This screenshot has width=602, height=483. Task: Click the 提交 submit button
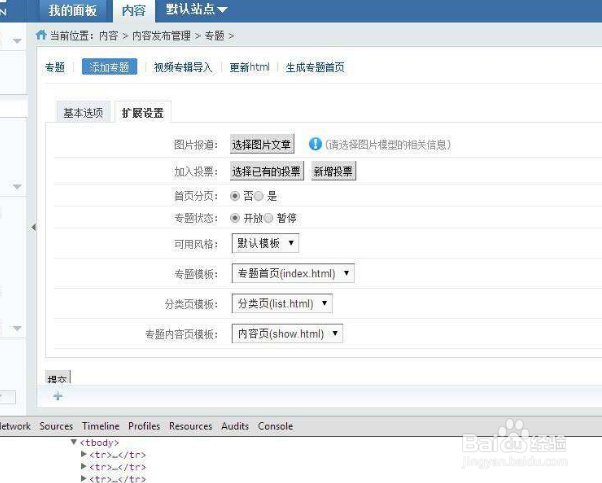58,377
